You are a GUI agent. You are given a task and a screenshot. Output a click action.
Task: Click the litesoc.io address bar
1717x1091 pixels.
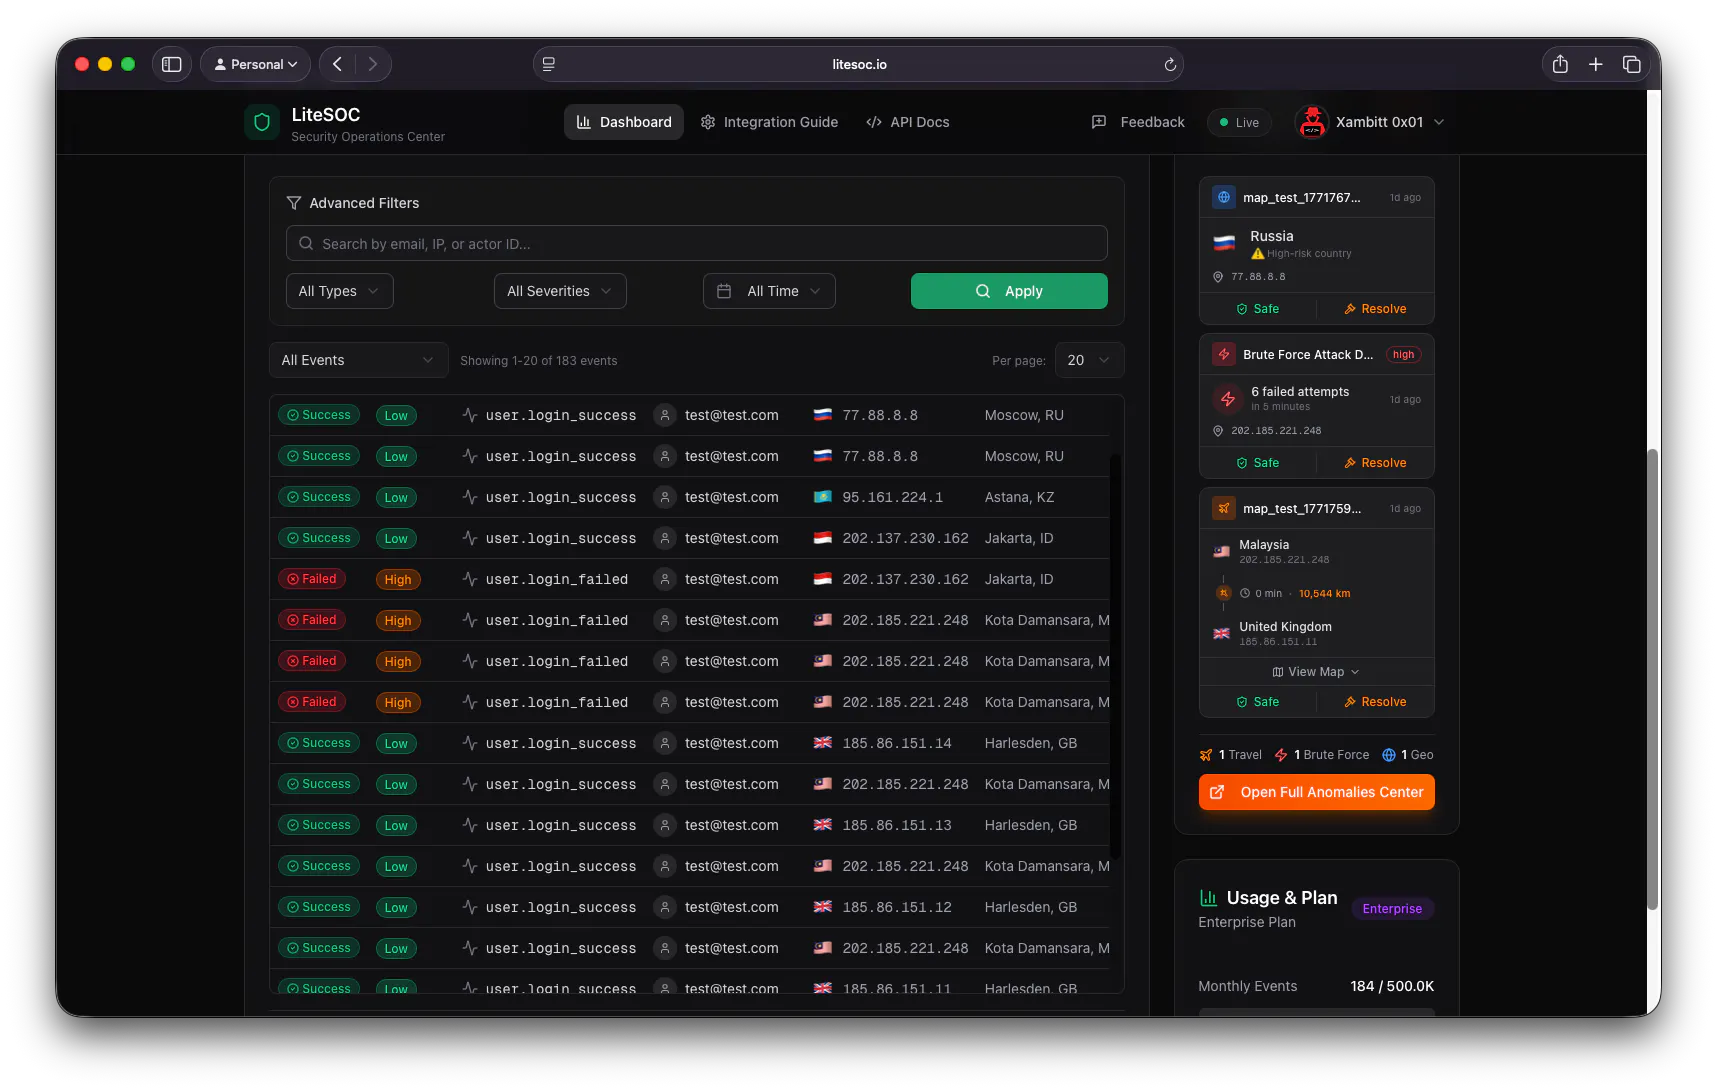[859, 64]
